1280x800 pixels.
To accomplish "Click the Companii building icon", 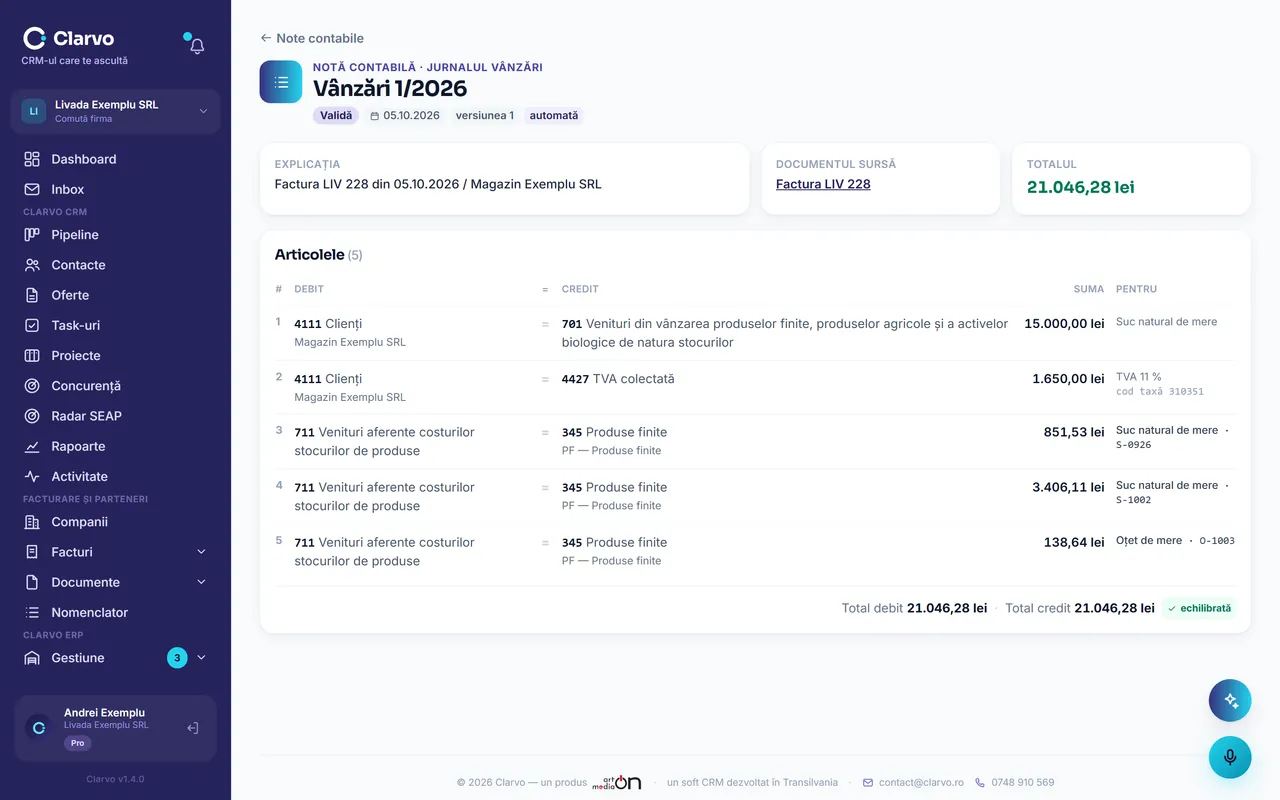I will [32, 522].
